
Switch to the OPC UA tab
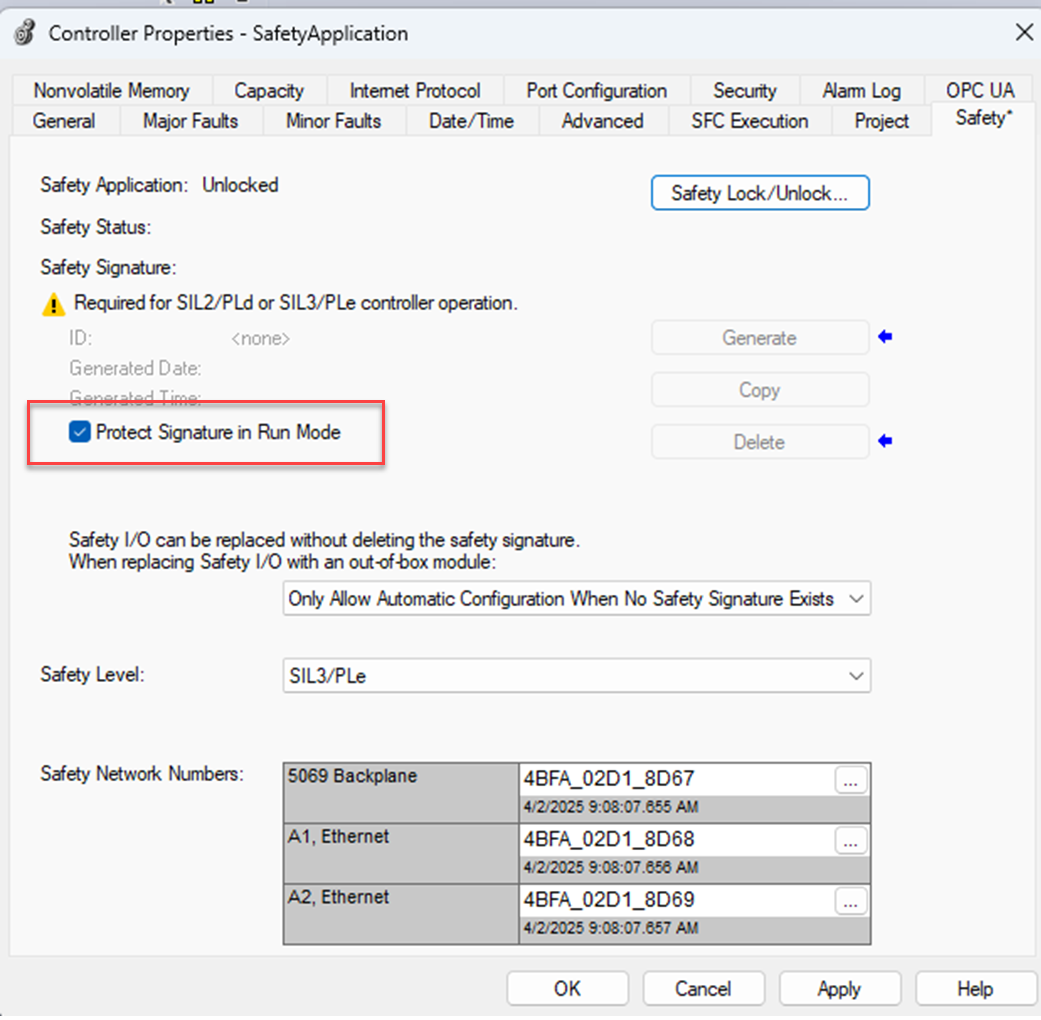tap(979, 90)
